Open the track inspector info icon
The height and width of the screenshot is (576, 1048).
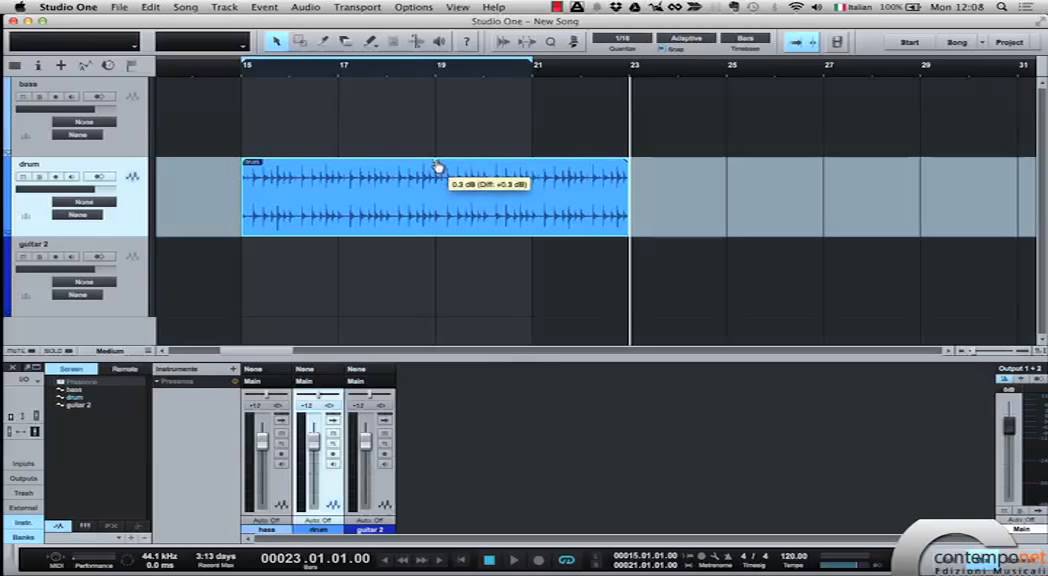tap(37, 65)
